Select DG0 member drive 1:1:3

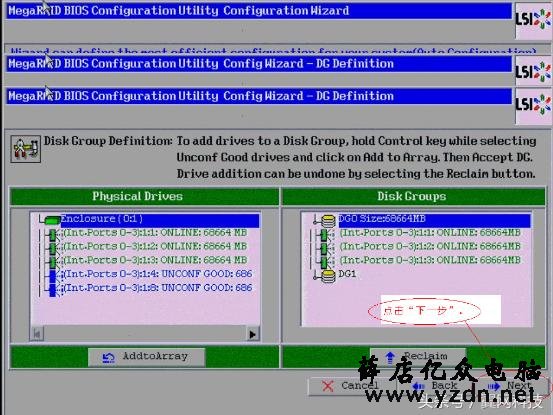click(430, 260)
